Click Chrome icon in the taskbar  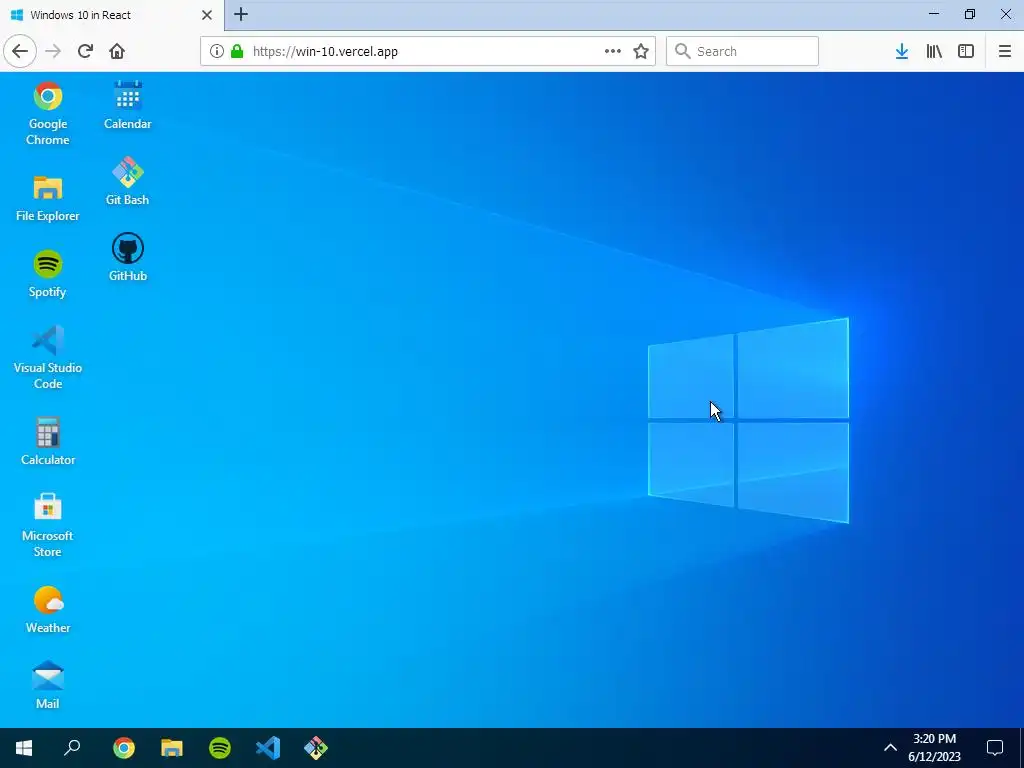(123, 748)
